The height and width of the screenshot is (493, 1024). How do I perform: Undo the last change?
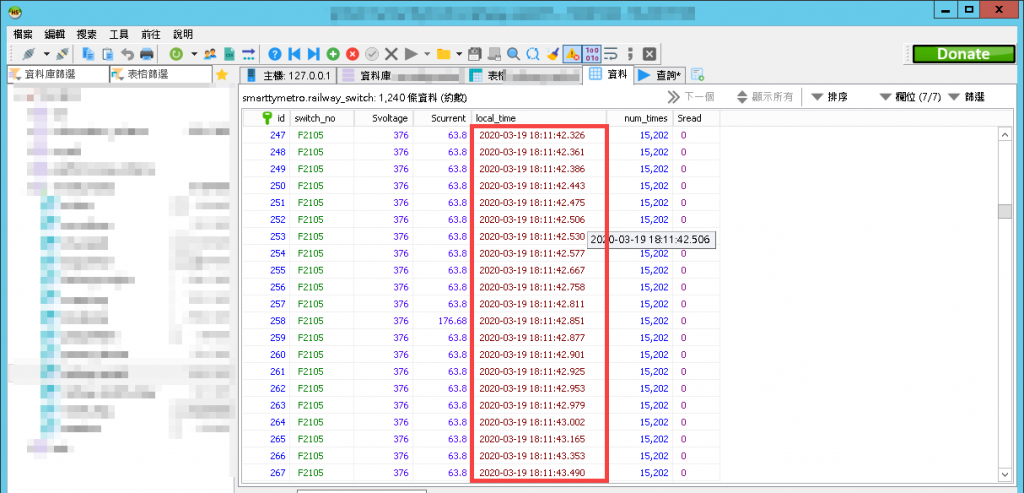click(x=127, y=54)
